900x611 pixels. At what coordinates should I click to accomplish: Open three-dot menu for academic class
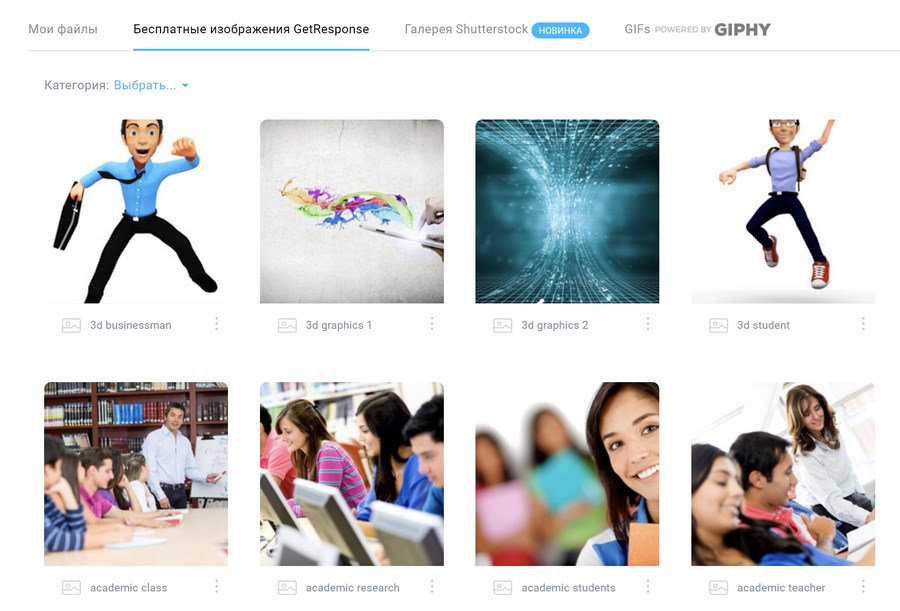click(x=216, y=586)
